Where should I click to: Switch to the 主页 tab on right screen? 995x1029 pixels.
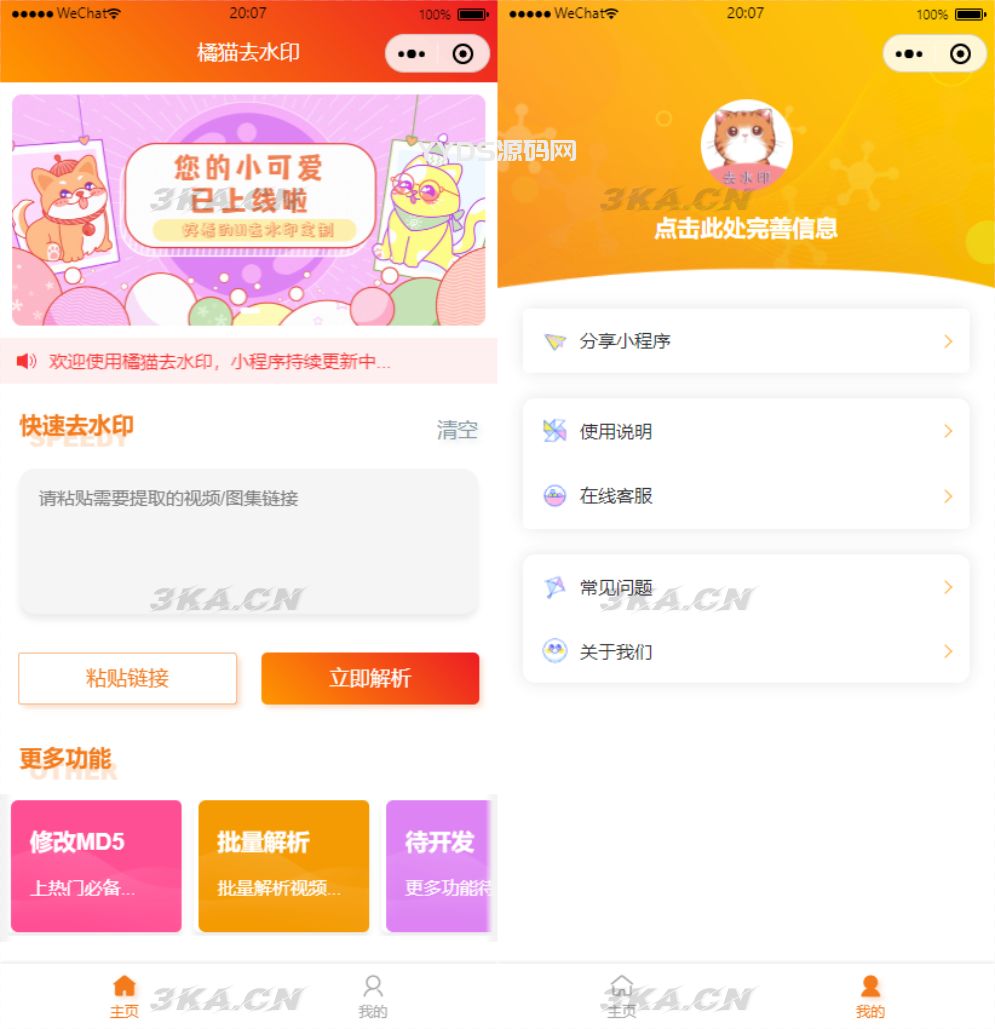tap(622, 997)
